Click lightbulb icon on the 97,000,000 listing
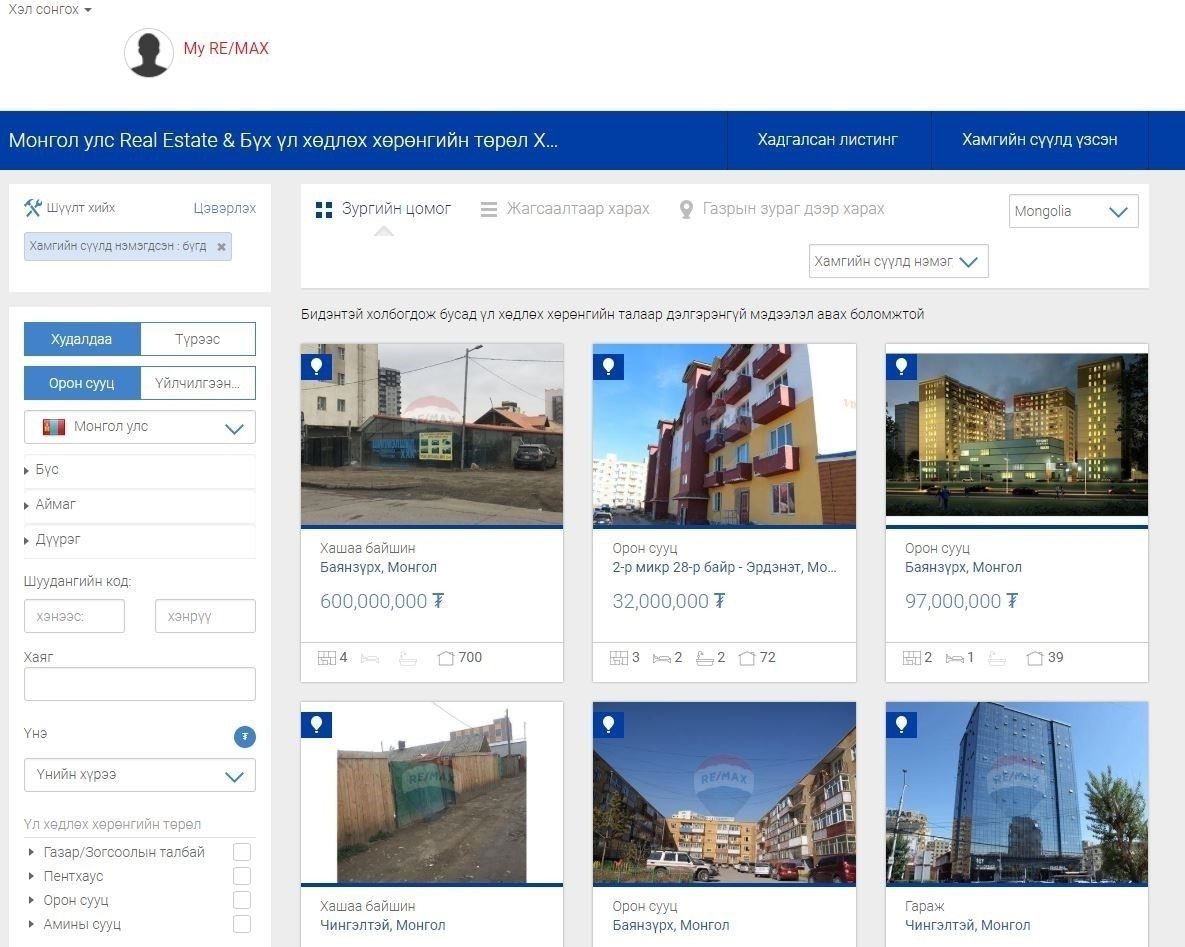Image resolution: width=1185 pixels, height=947 pixels. point(901,366)
